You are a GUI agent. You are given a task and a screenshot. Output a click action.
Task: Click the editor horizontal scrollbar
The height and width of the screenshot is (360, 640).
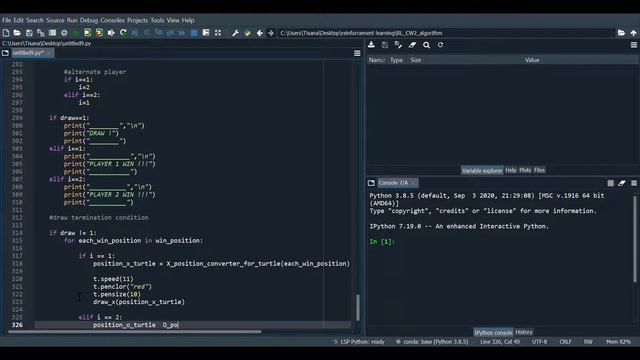pos(135,332)
